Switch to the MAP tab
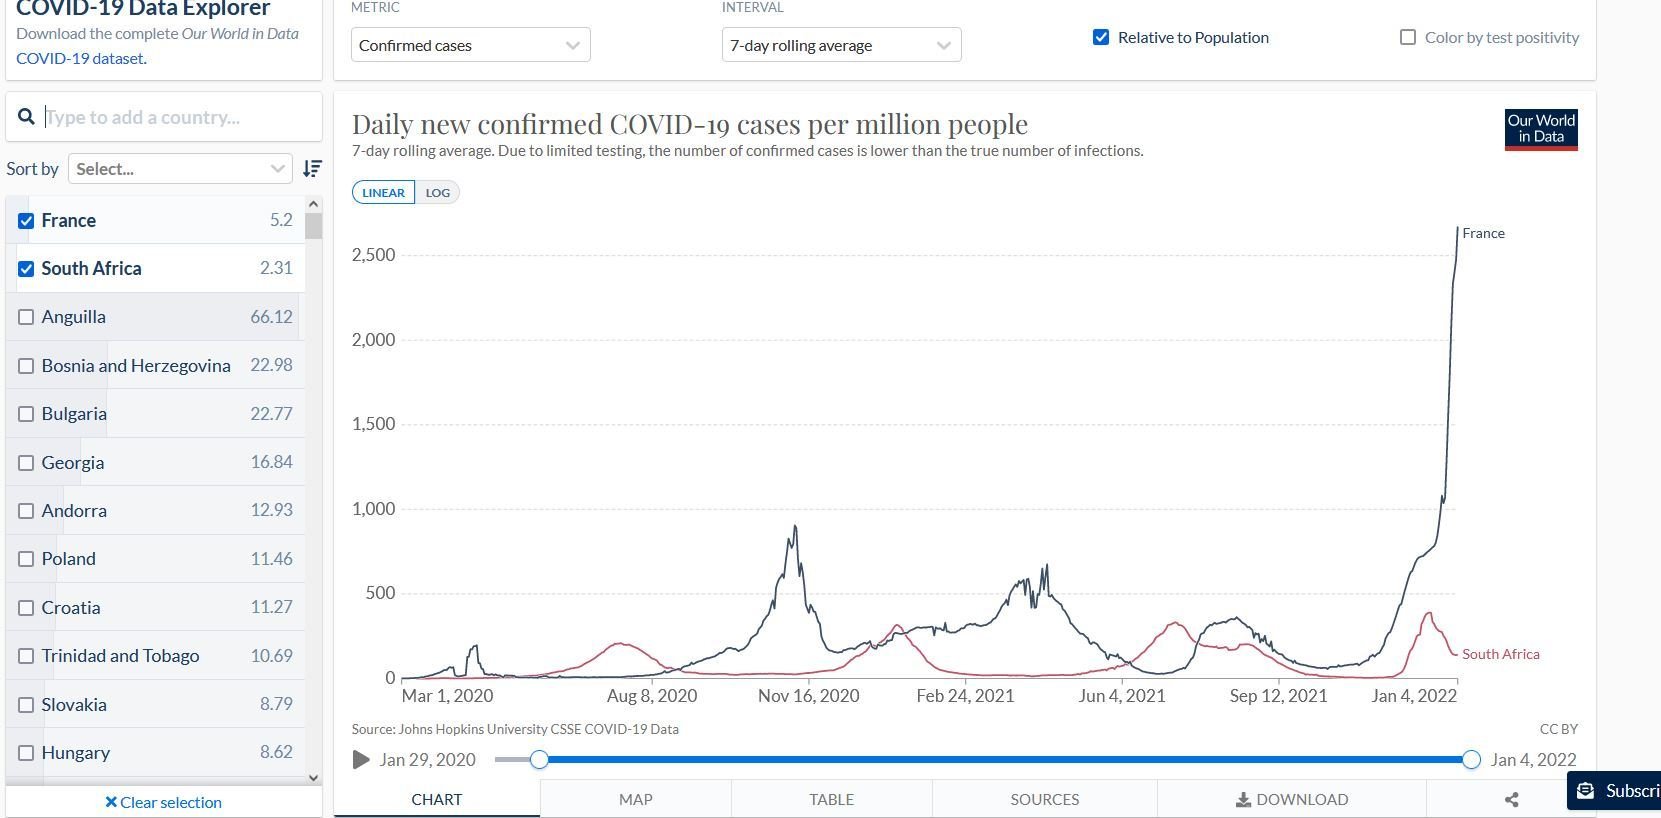This screenshot has height=818, width=1661. [635, 799]
